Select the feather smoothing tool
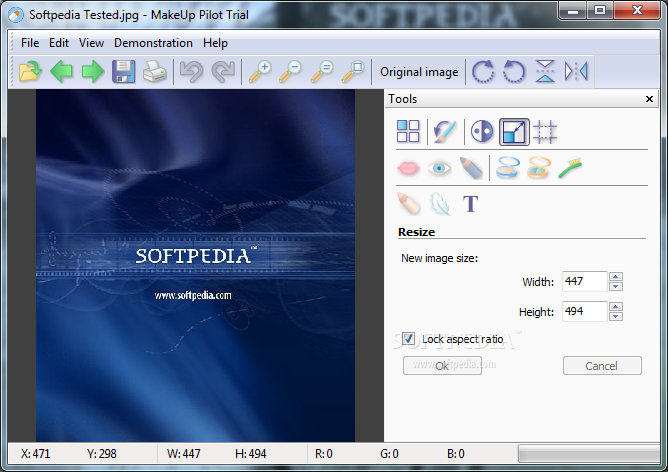The width and height of the screenshot is (668, 472). [439, 204]
